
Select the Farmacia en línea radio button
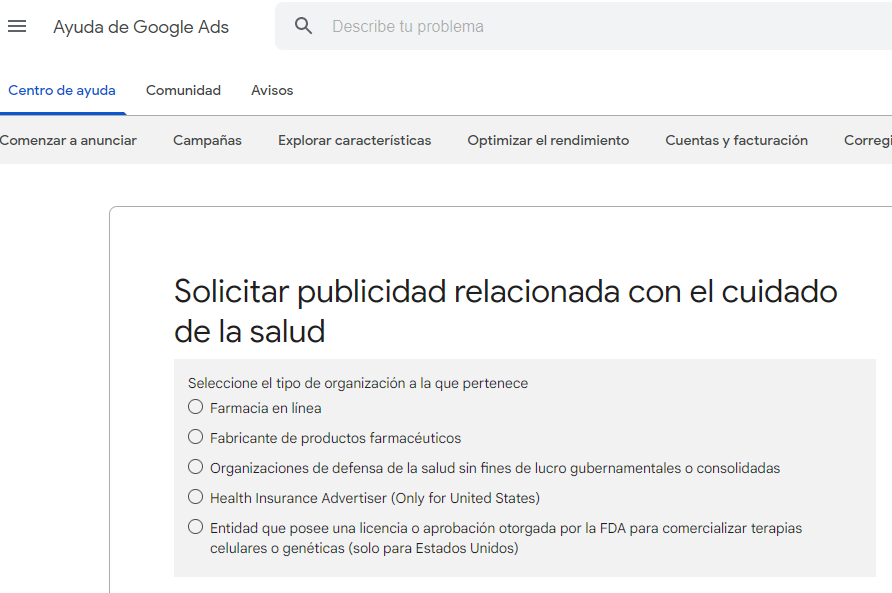pos(196,407)
